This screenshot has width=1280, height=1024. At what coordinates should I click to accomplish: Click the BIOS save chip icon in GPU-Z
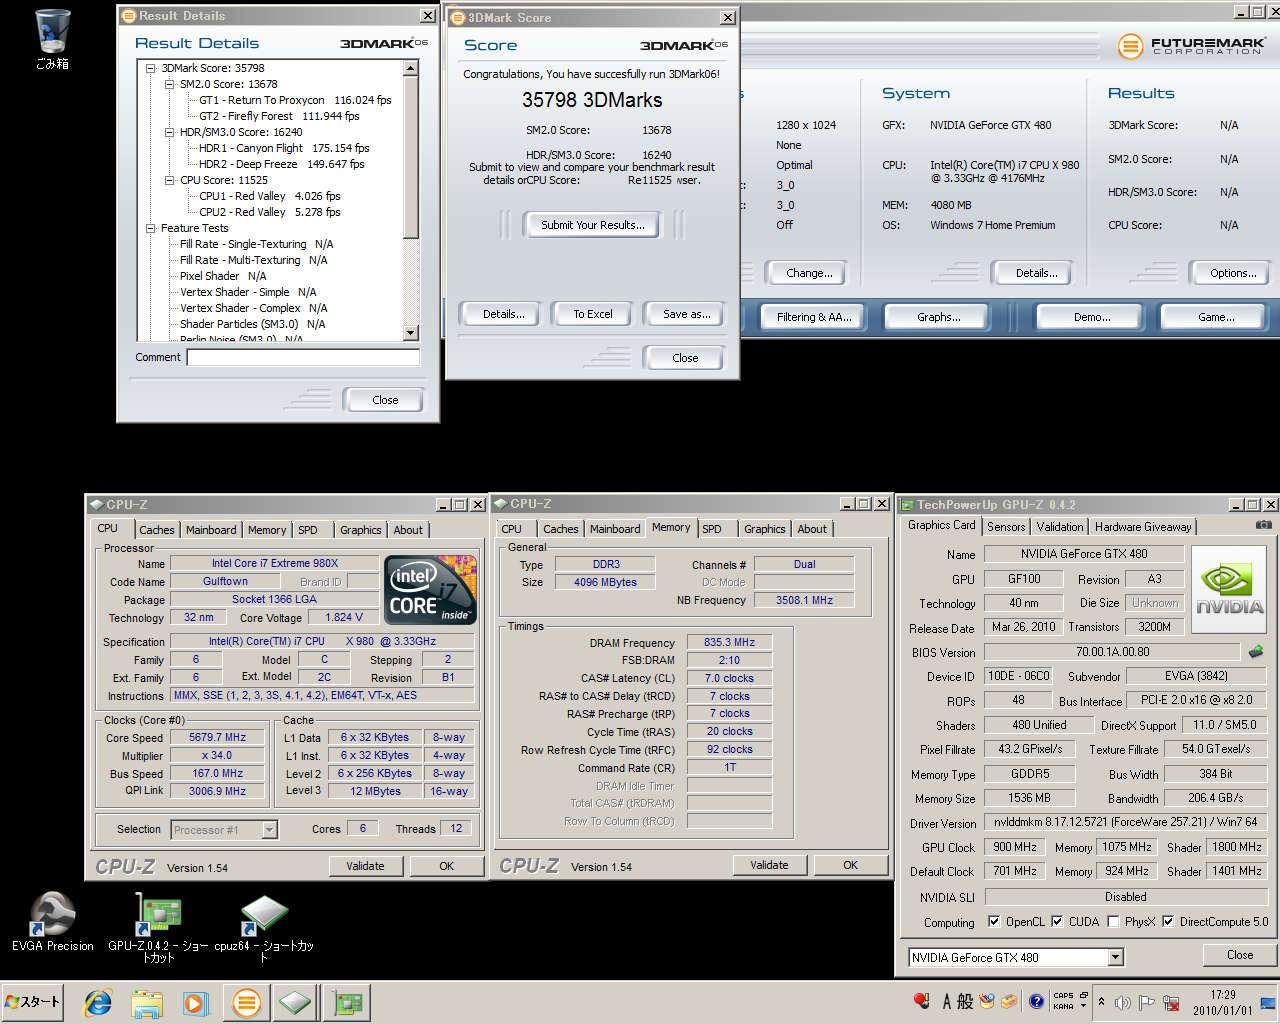tap(1256, 651)
